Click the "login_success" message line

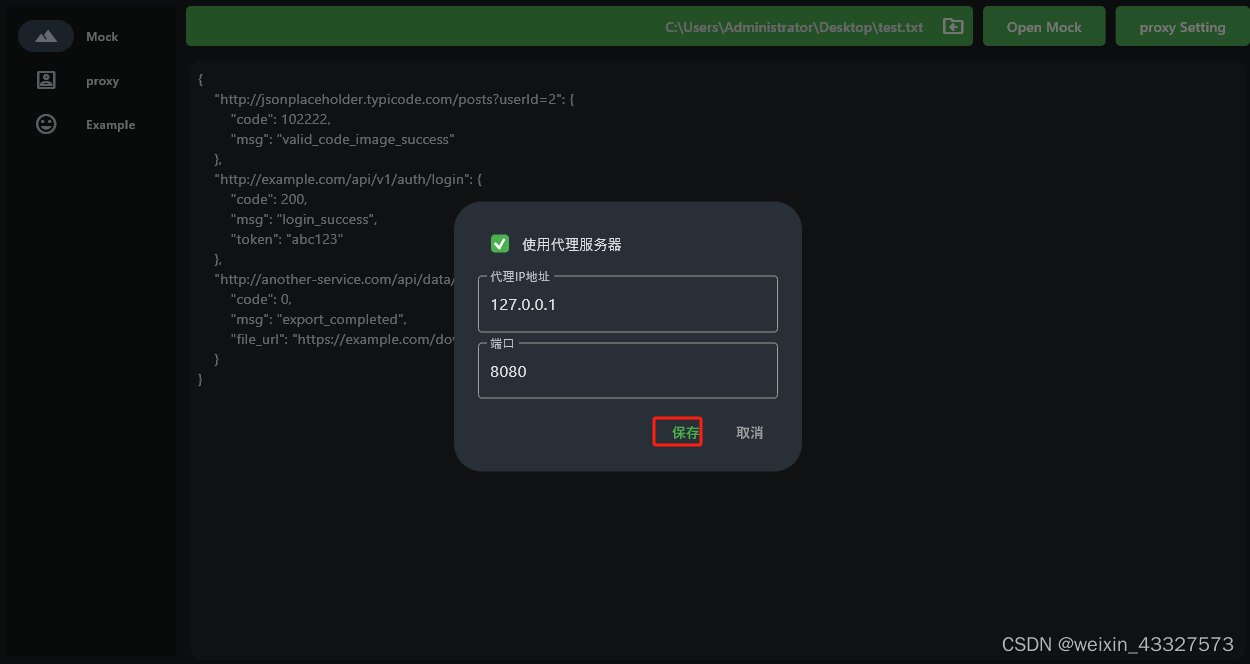[304, 219]
